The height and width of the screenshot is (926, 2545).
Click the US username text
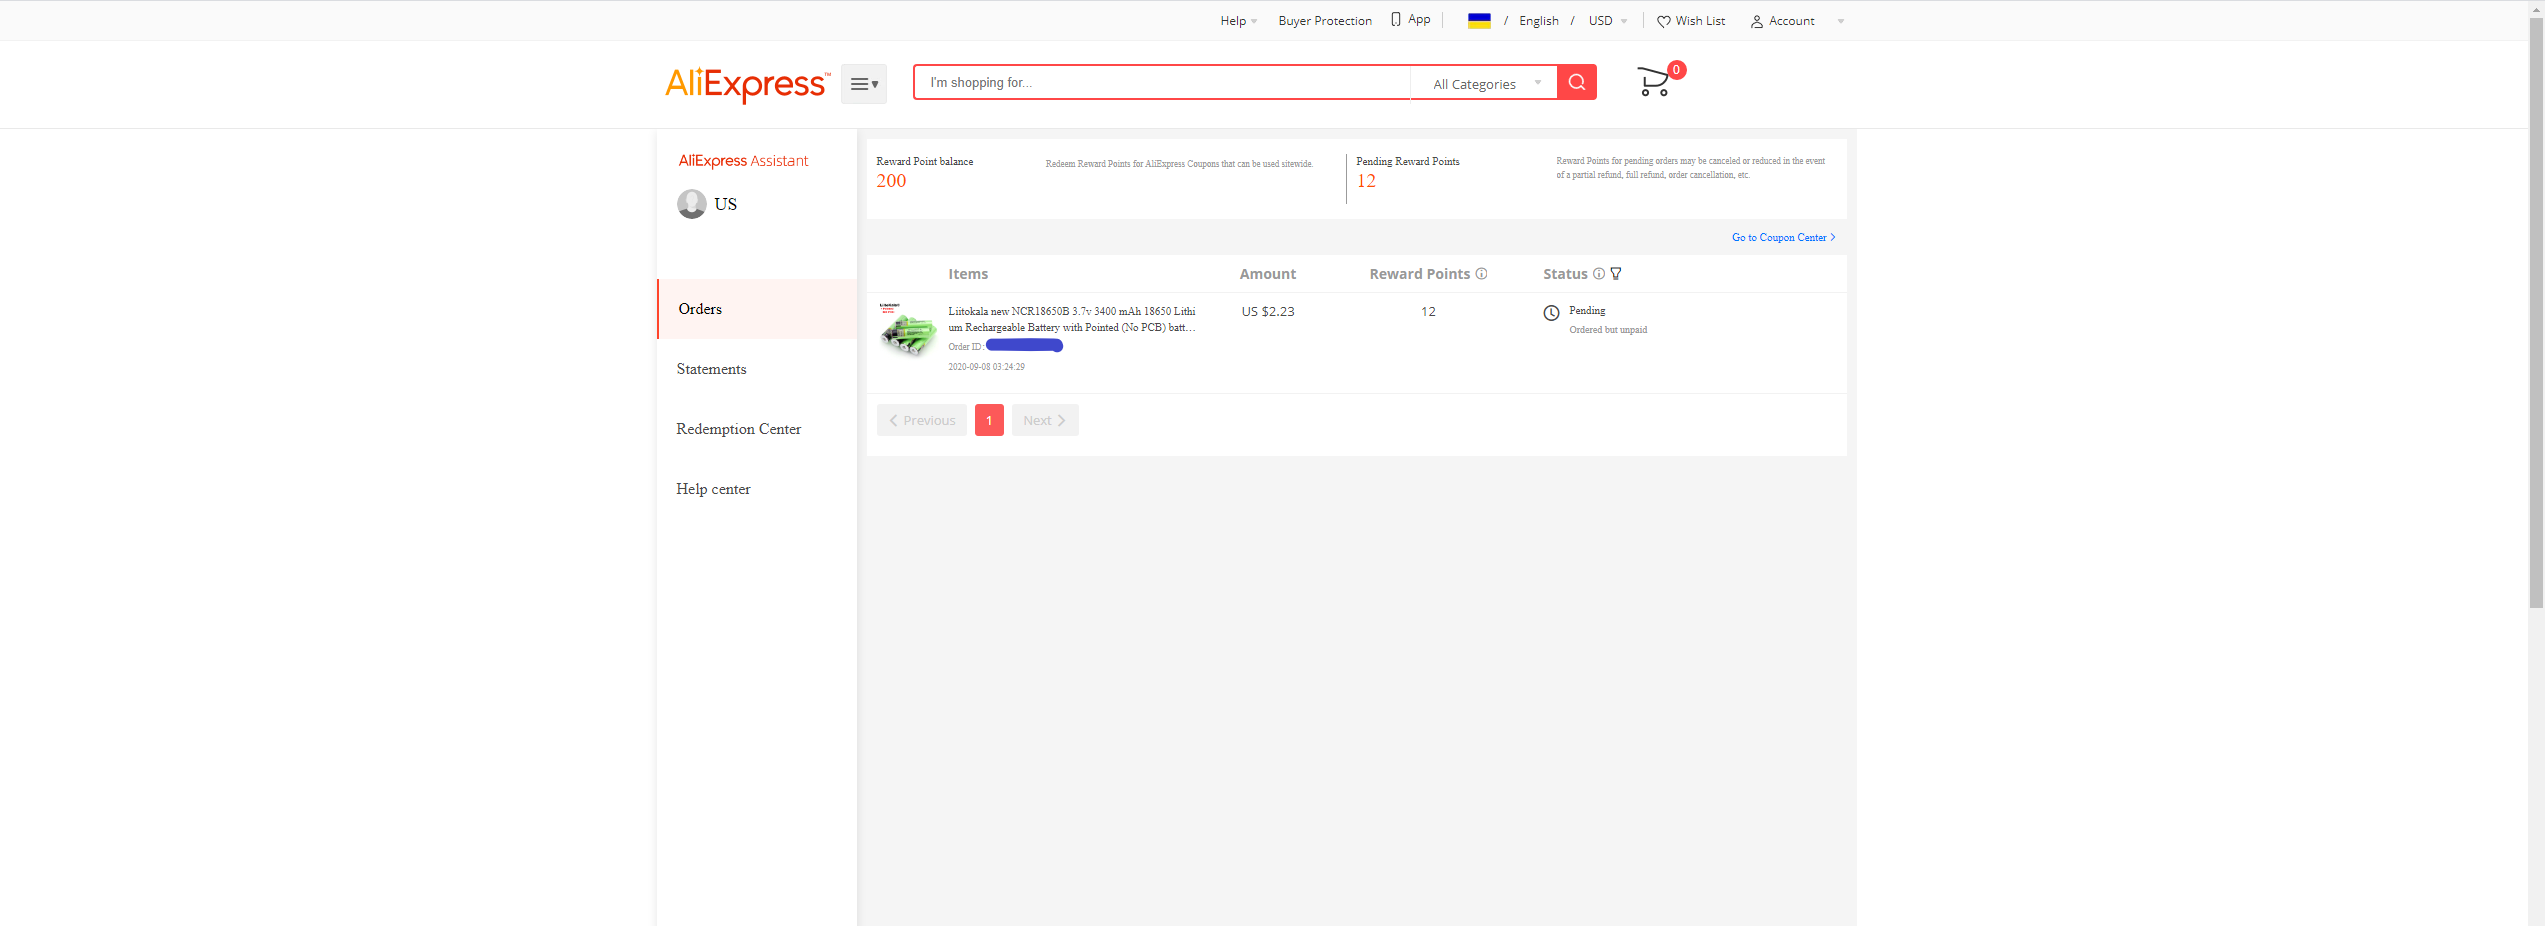coord(725,204)
